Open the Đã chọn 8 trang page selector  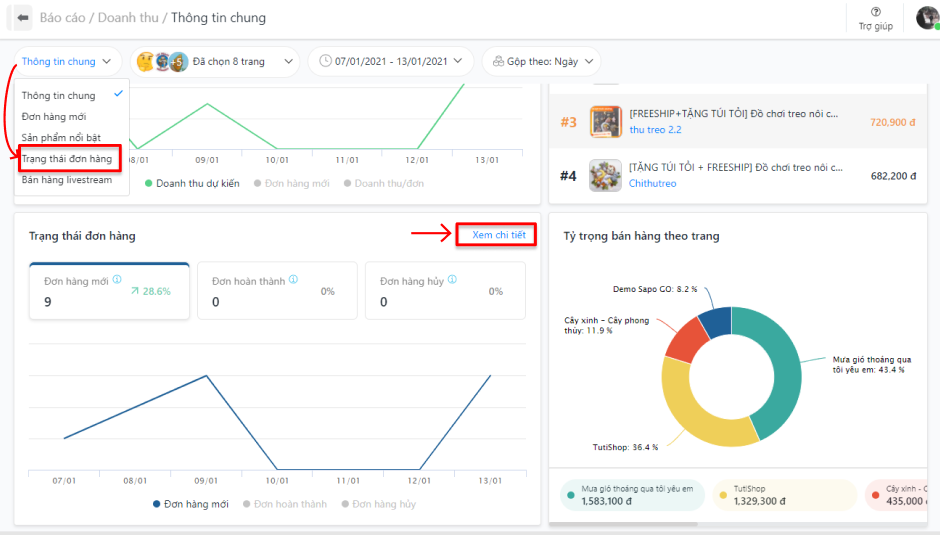tap(215, 61)
